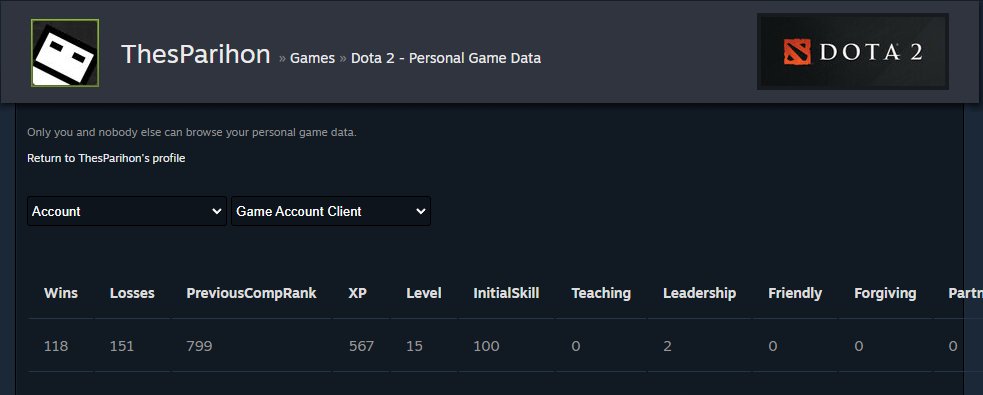Image resolution: width=983 pixels, height=395 pixels.
Task: Click the PreviousCompRank column header
Action: coord(251,293)
